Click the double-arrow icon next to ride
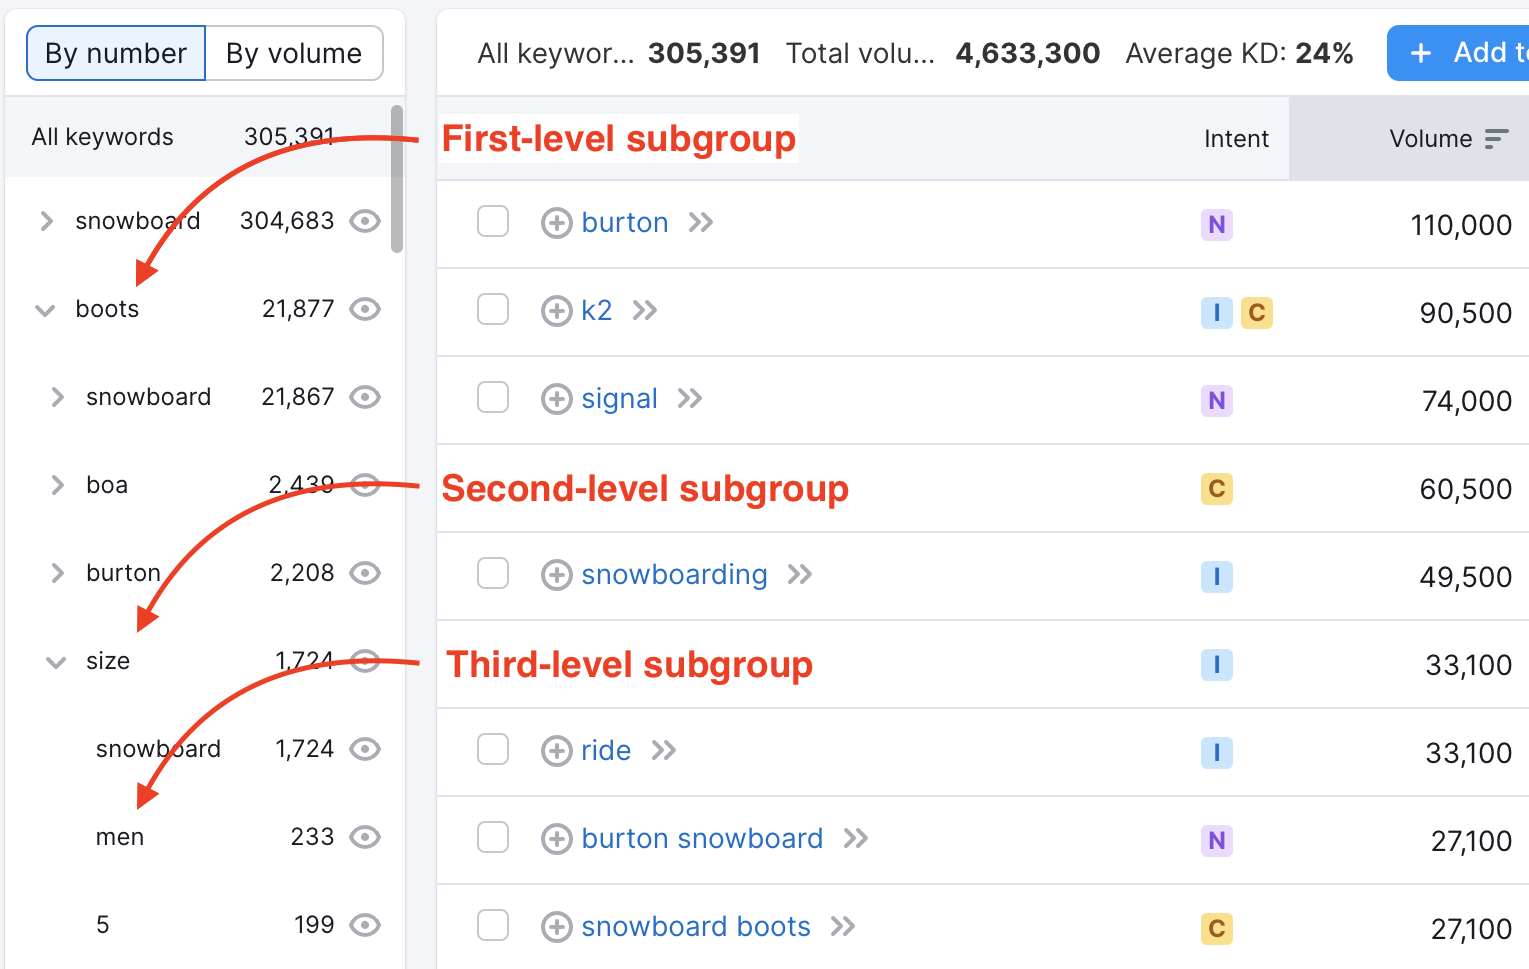The image size is (1529, 969). [x=663, y=750]
